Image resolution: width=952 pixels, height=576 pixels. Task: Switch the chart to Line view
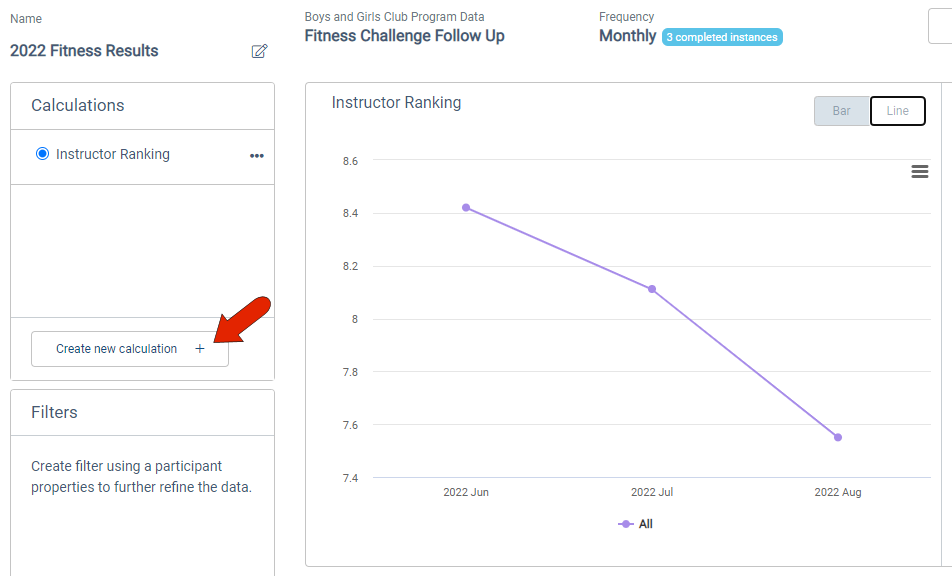pos(898,111)
